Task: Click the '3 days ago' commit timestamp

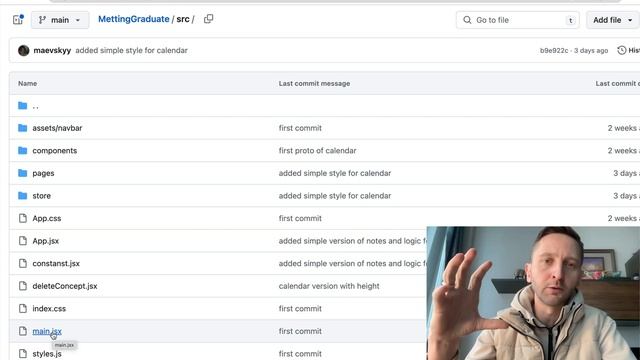Action: [x=591, y=51]
